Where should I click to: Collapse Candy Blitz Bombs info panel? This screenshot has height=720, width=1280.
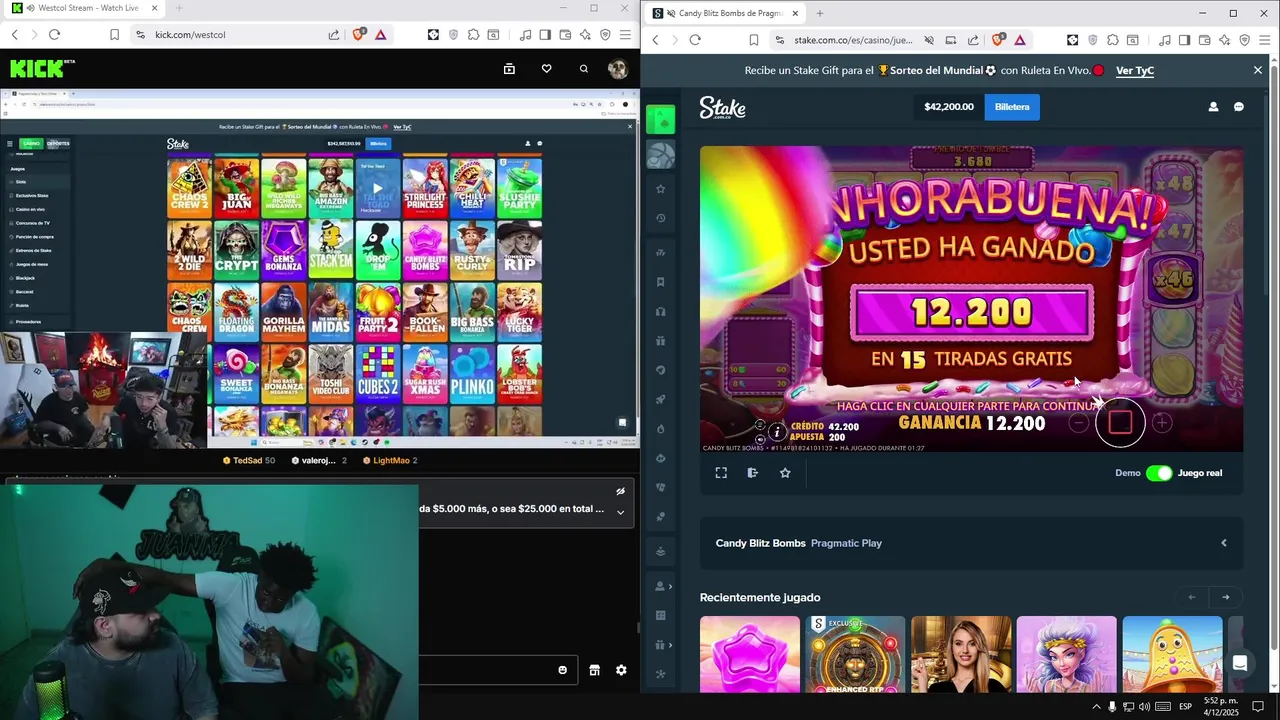(x=1224, y=543)
